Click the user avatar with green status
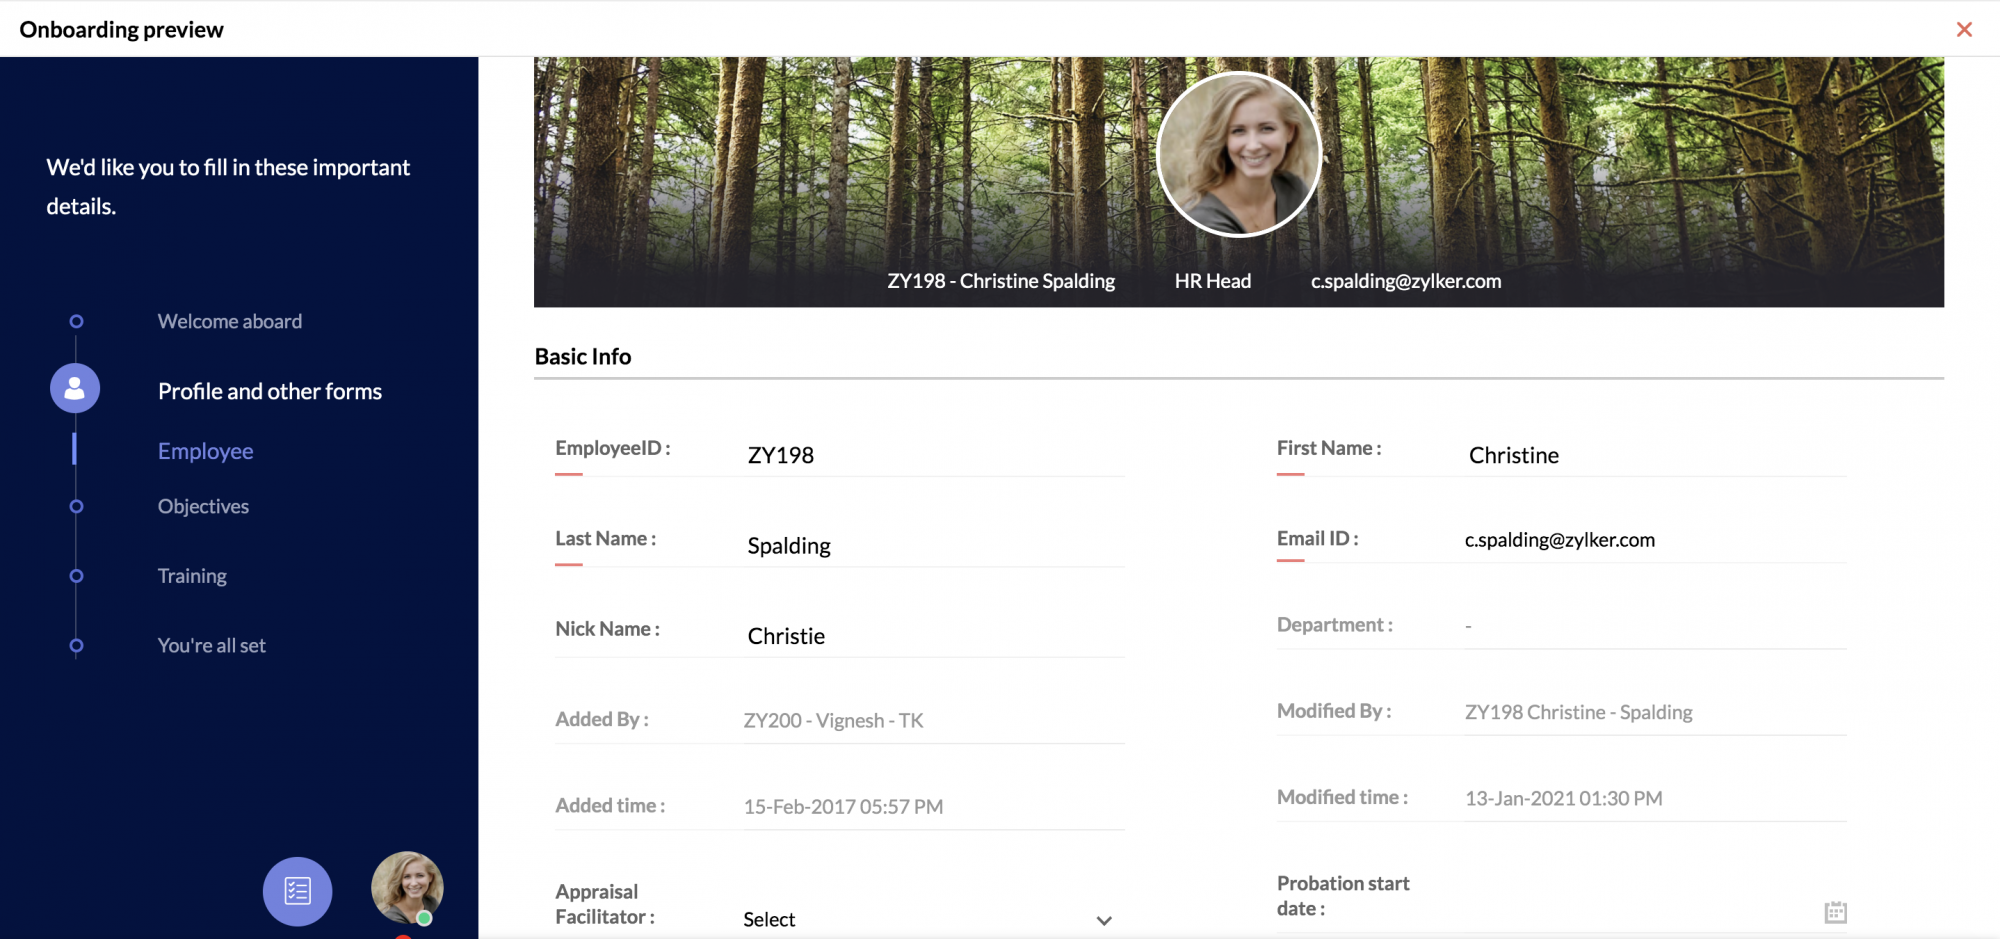Screen dimensions: 2000x939 point(407,887)
